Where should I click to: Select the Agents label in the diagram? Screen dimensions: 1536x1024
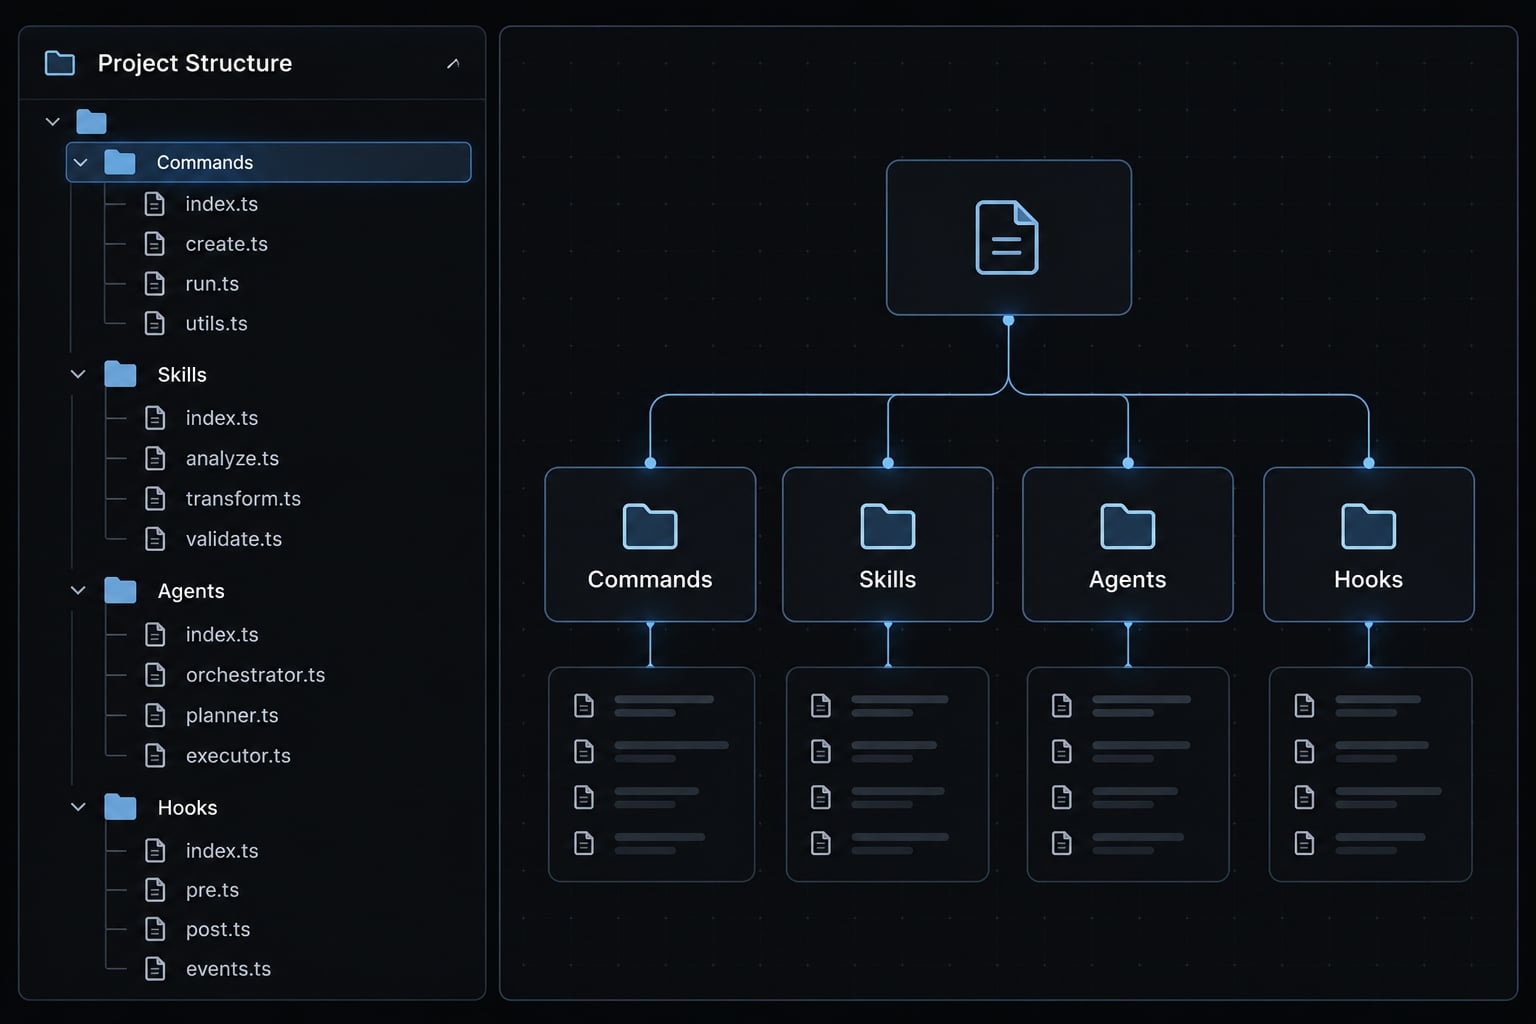(x=1128, y=580)
